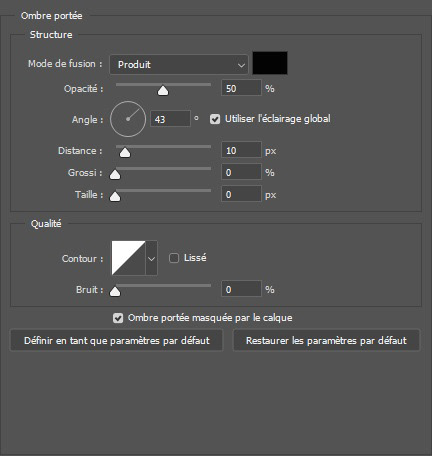Click the Distance value field
432x456 pixels.
tap(241, 150)
